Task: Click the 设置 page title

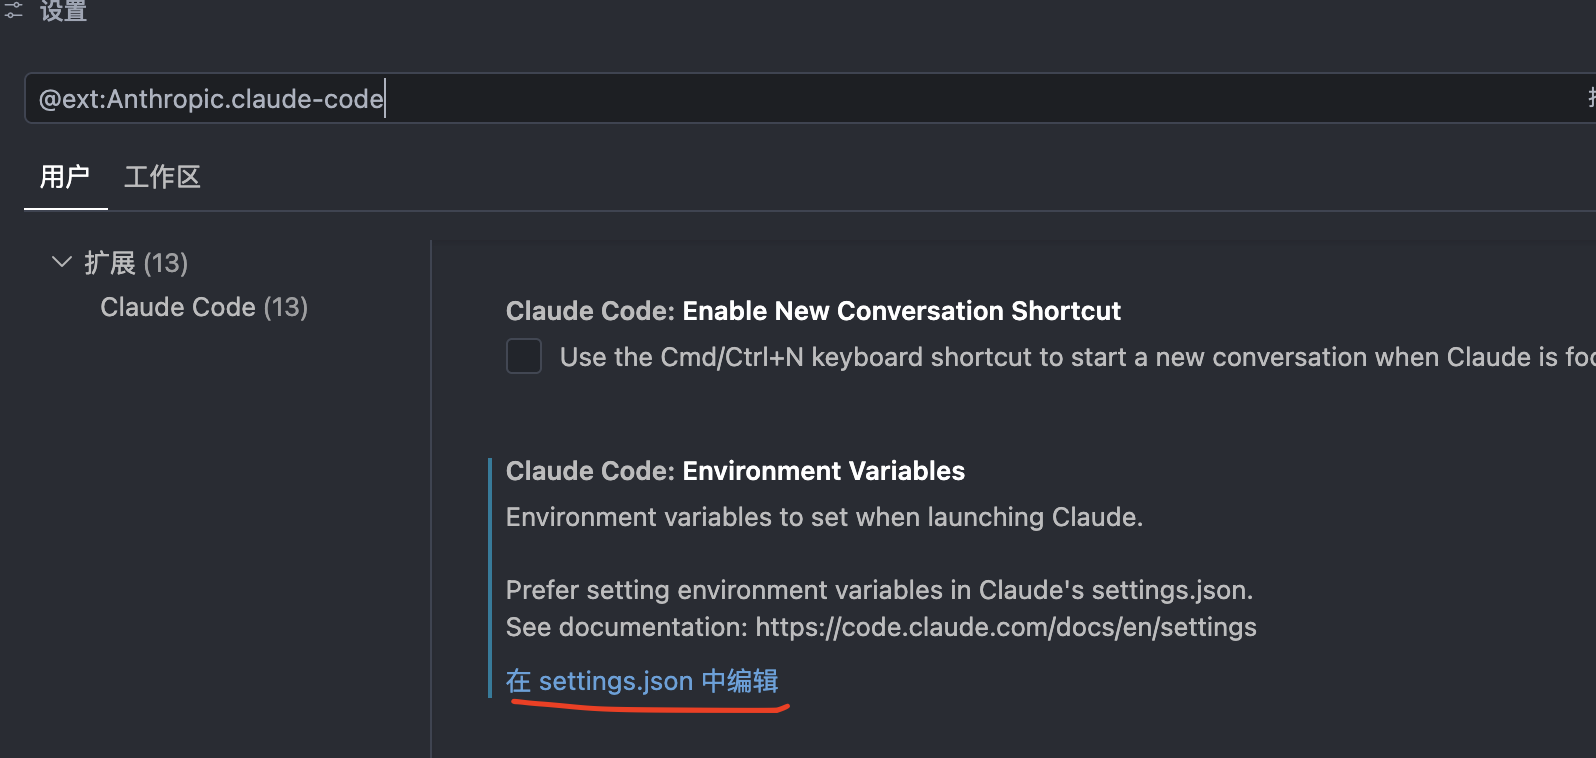Action: click(x=62, y=12)
